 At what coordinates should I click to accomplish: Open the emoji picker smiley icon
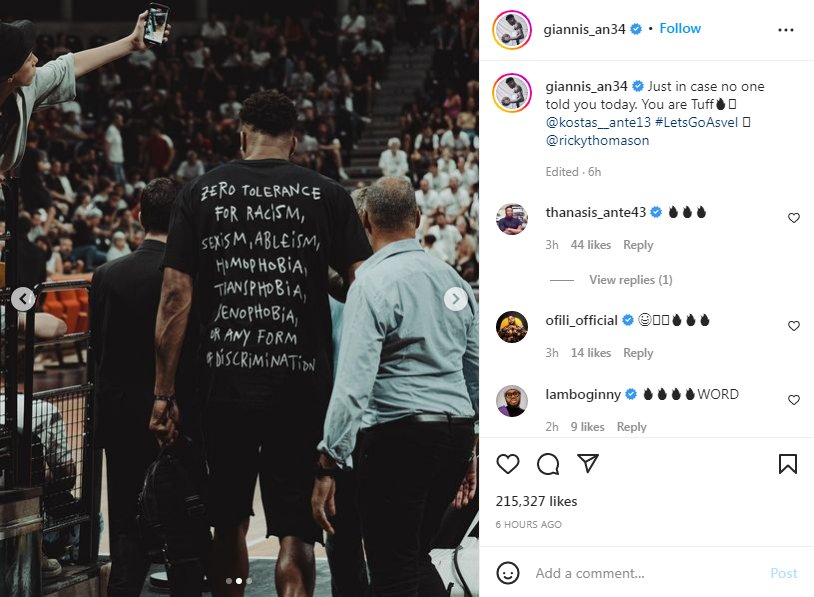[507, 573]
